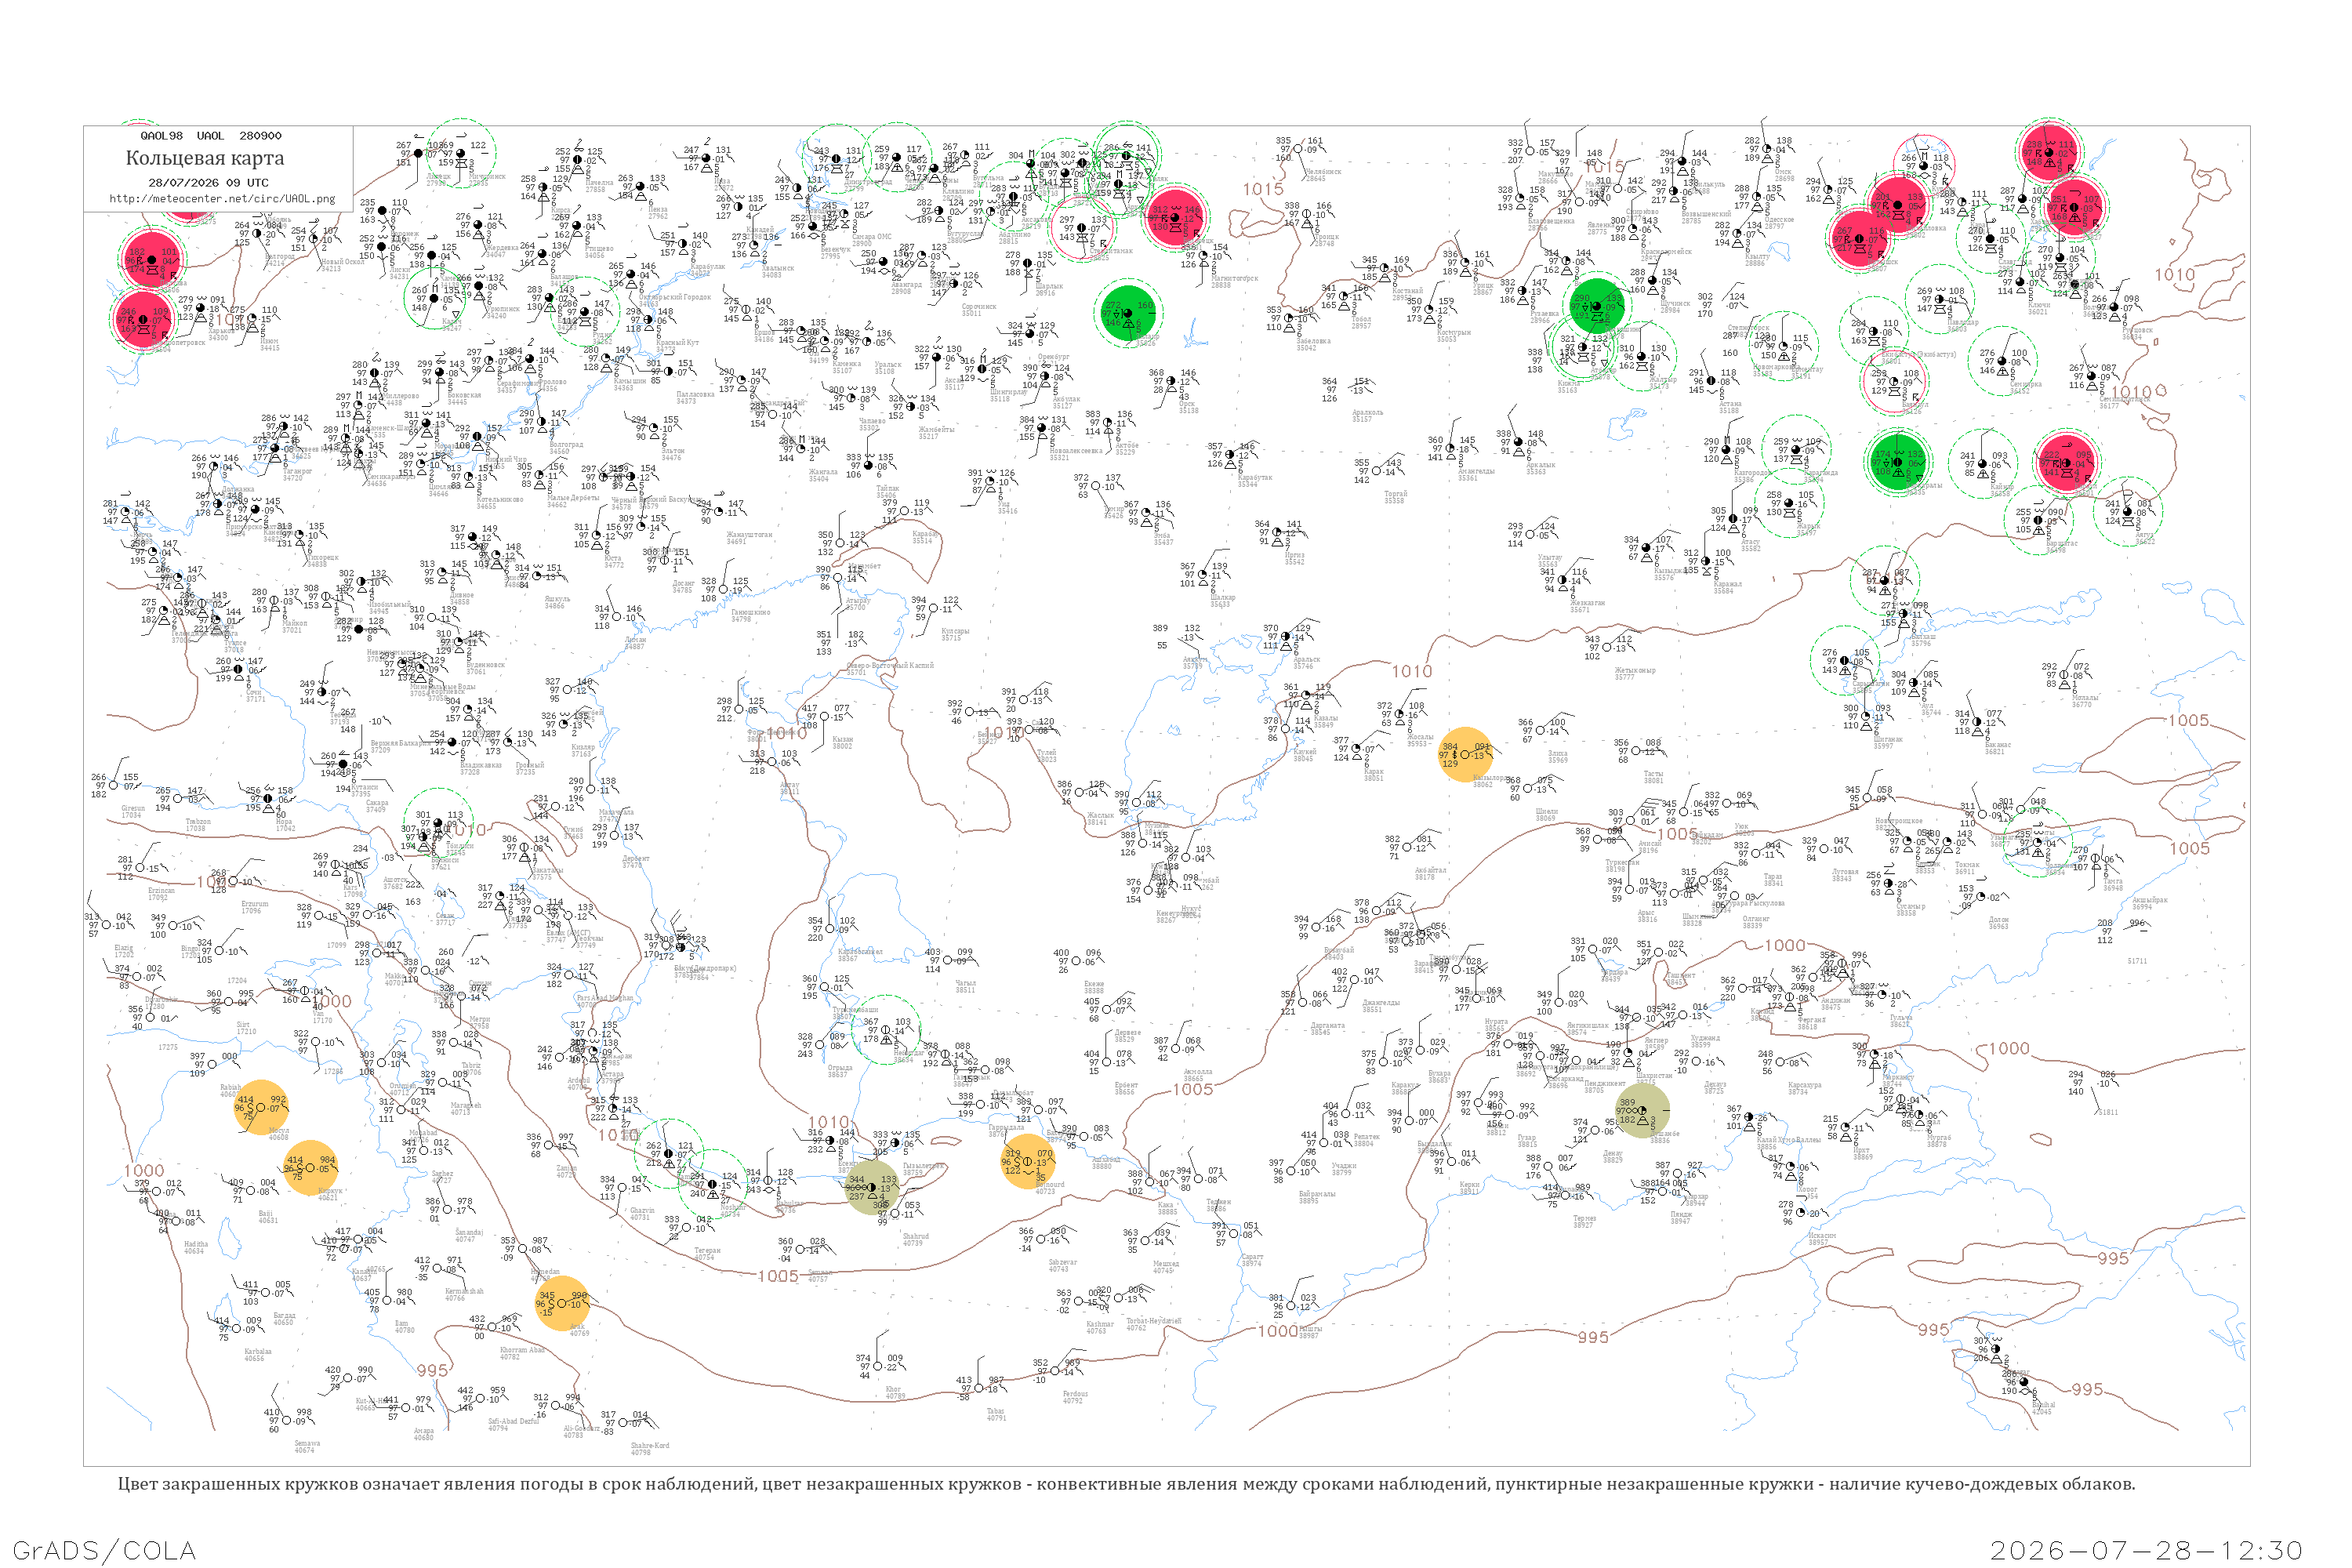Click the "Ртищево" station label
This screenshot has width=2352, height=1568.
(599, 249)
